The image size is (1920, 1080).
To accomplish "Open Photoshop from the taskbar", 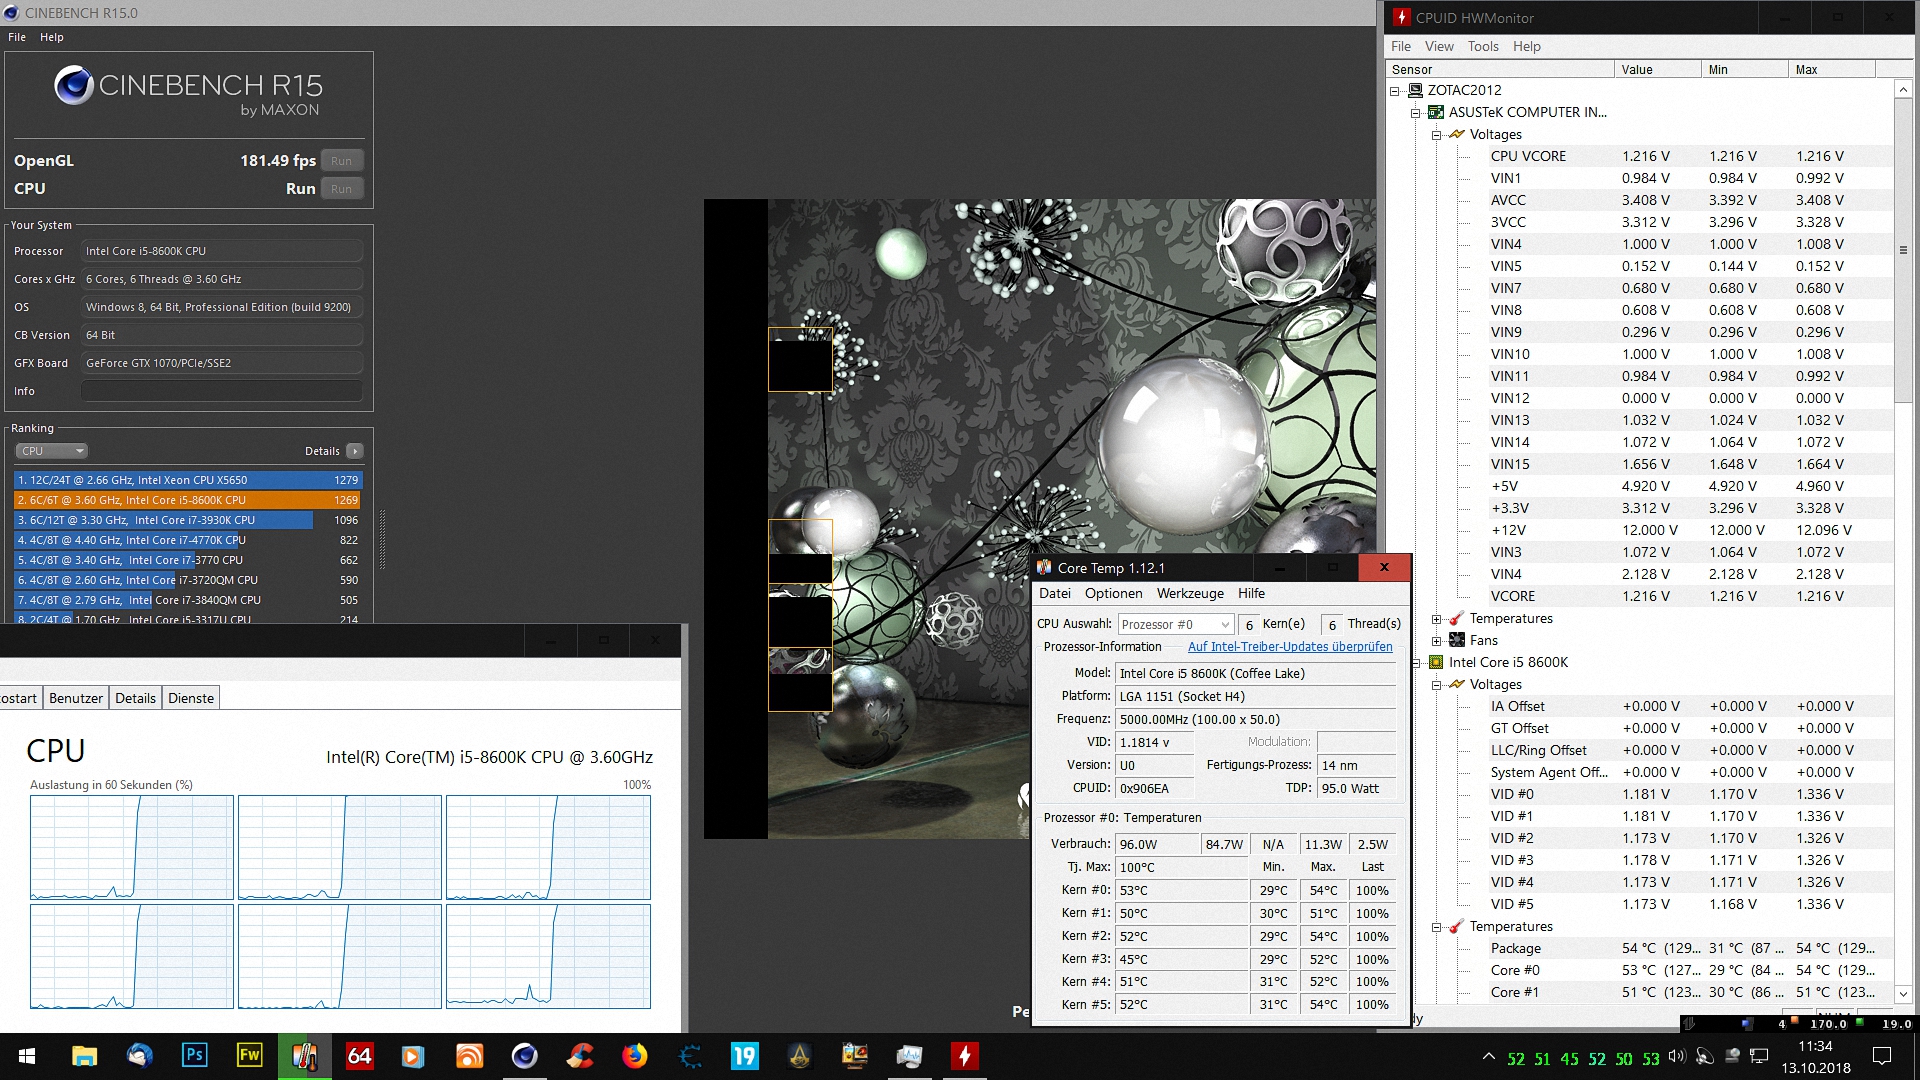I will point(194,1056).
